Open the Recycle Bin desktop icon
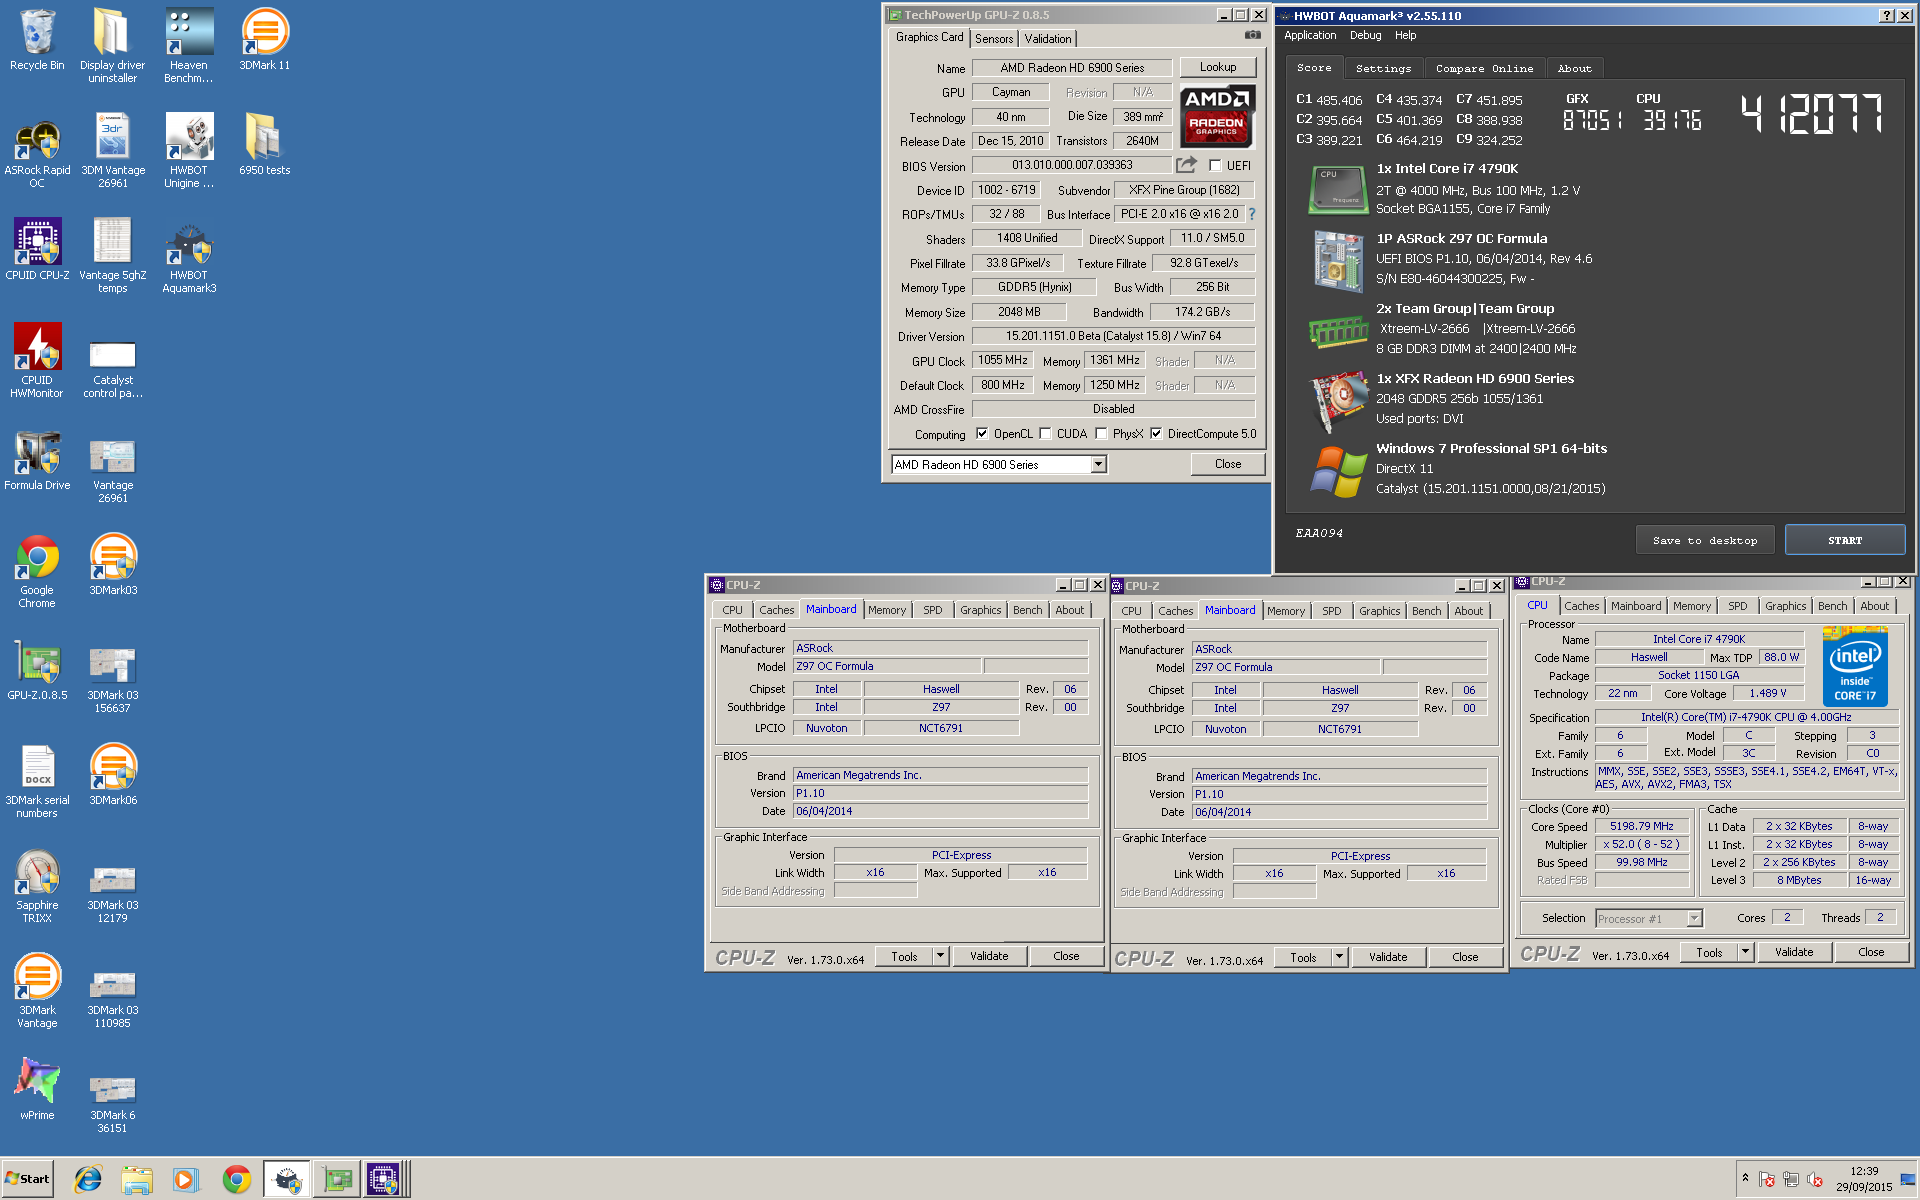 (x=37, y=40)
